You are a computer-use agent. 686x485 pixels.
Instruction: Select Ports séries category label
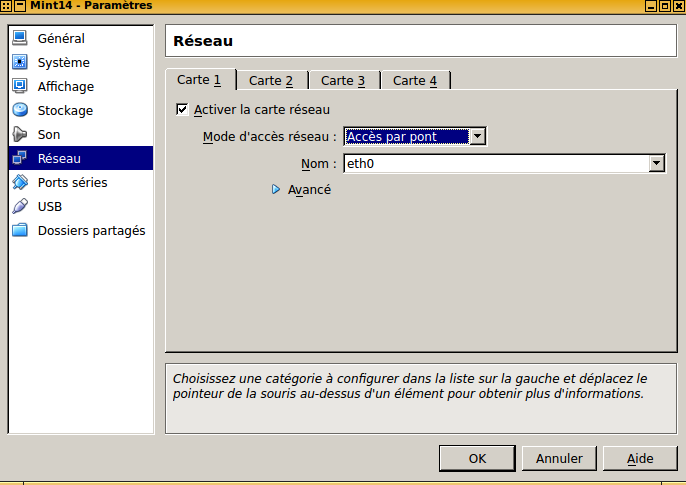pyautogui.click(x=73, y=182)
